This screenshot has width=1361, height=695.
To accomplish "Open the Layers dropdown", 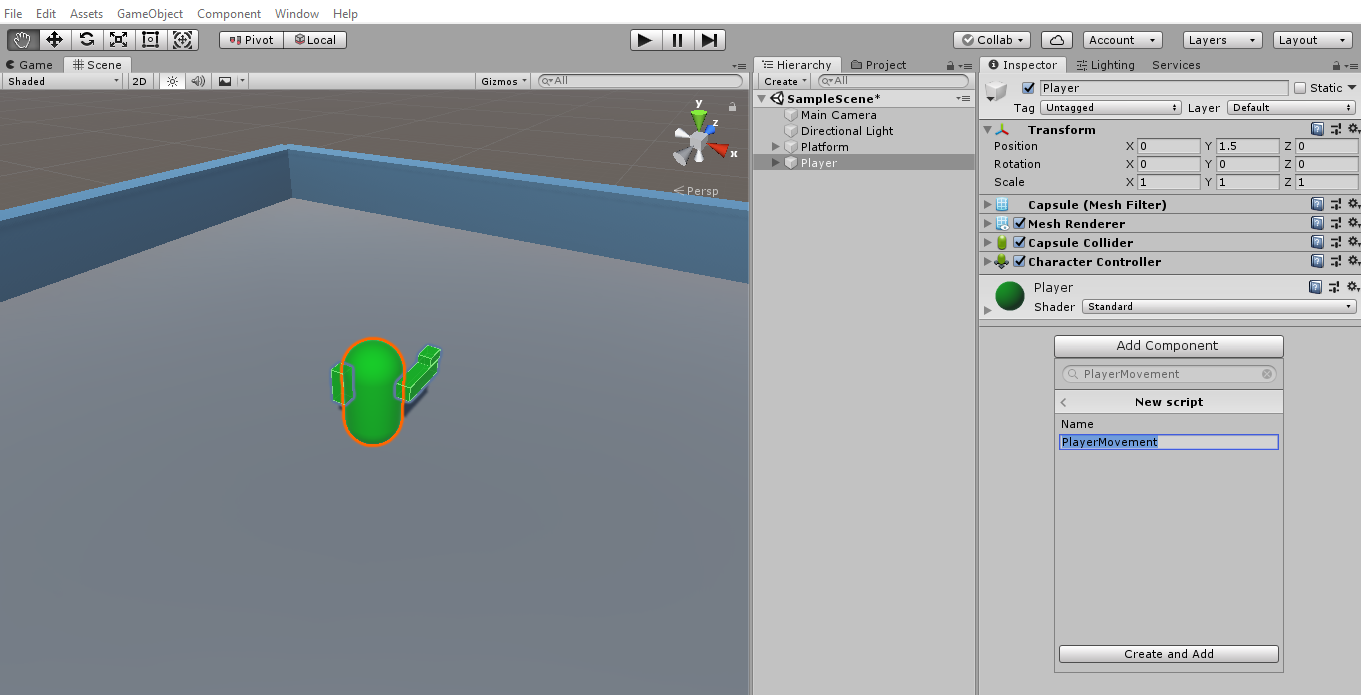I will coord(1221,39).
